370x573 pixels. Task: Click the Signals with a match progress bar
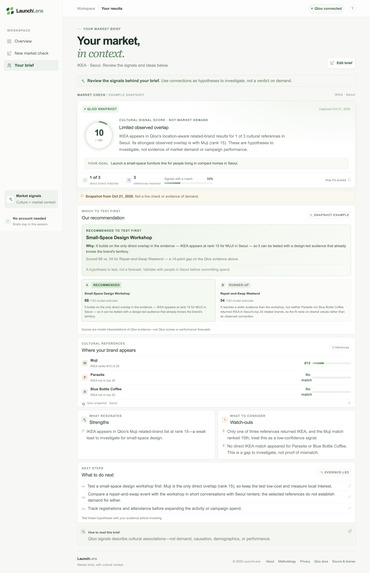click(189, 183)
